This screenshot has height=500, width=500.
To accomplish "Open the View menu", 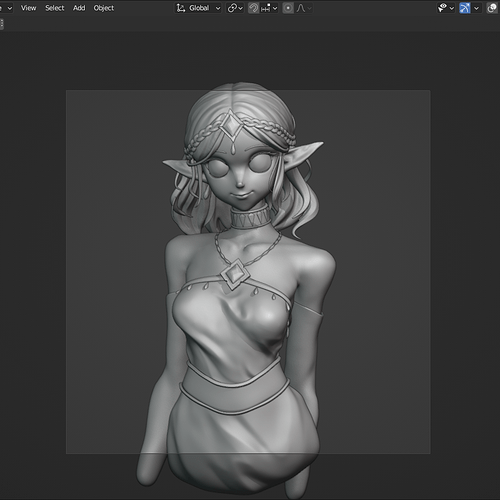I will 28,8.
